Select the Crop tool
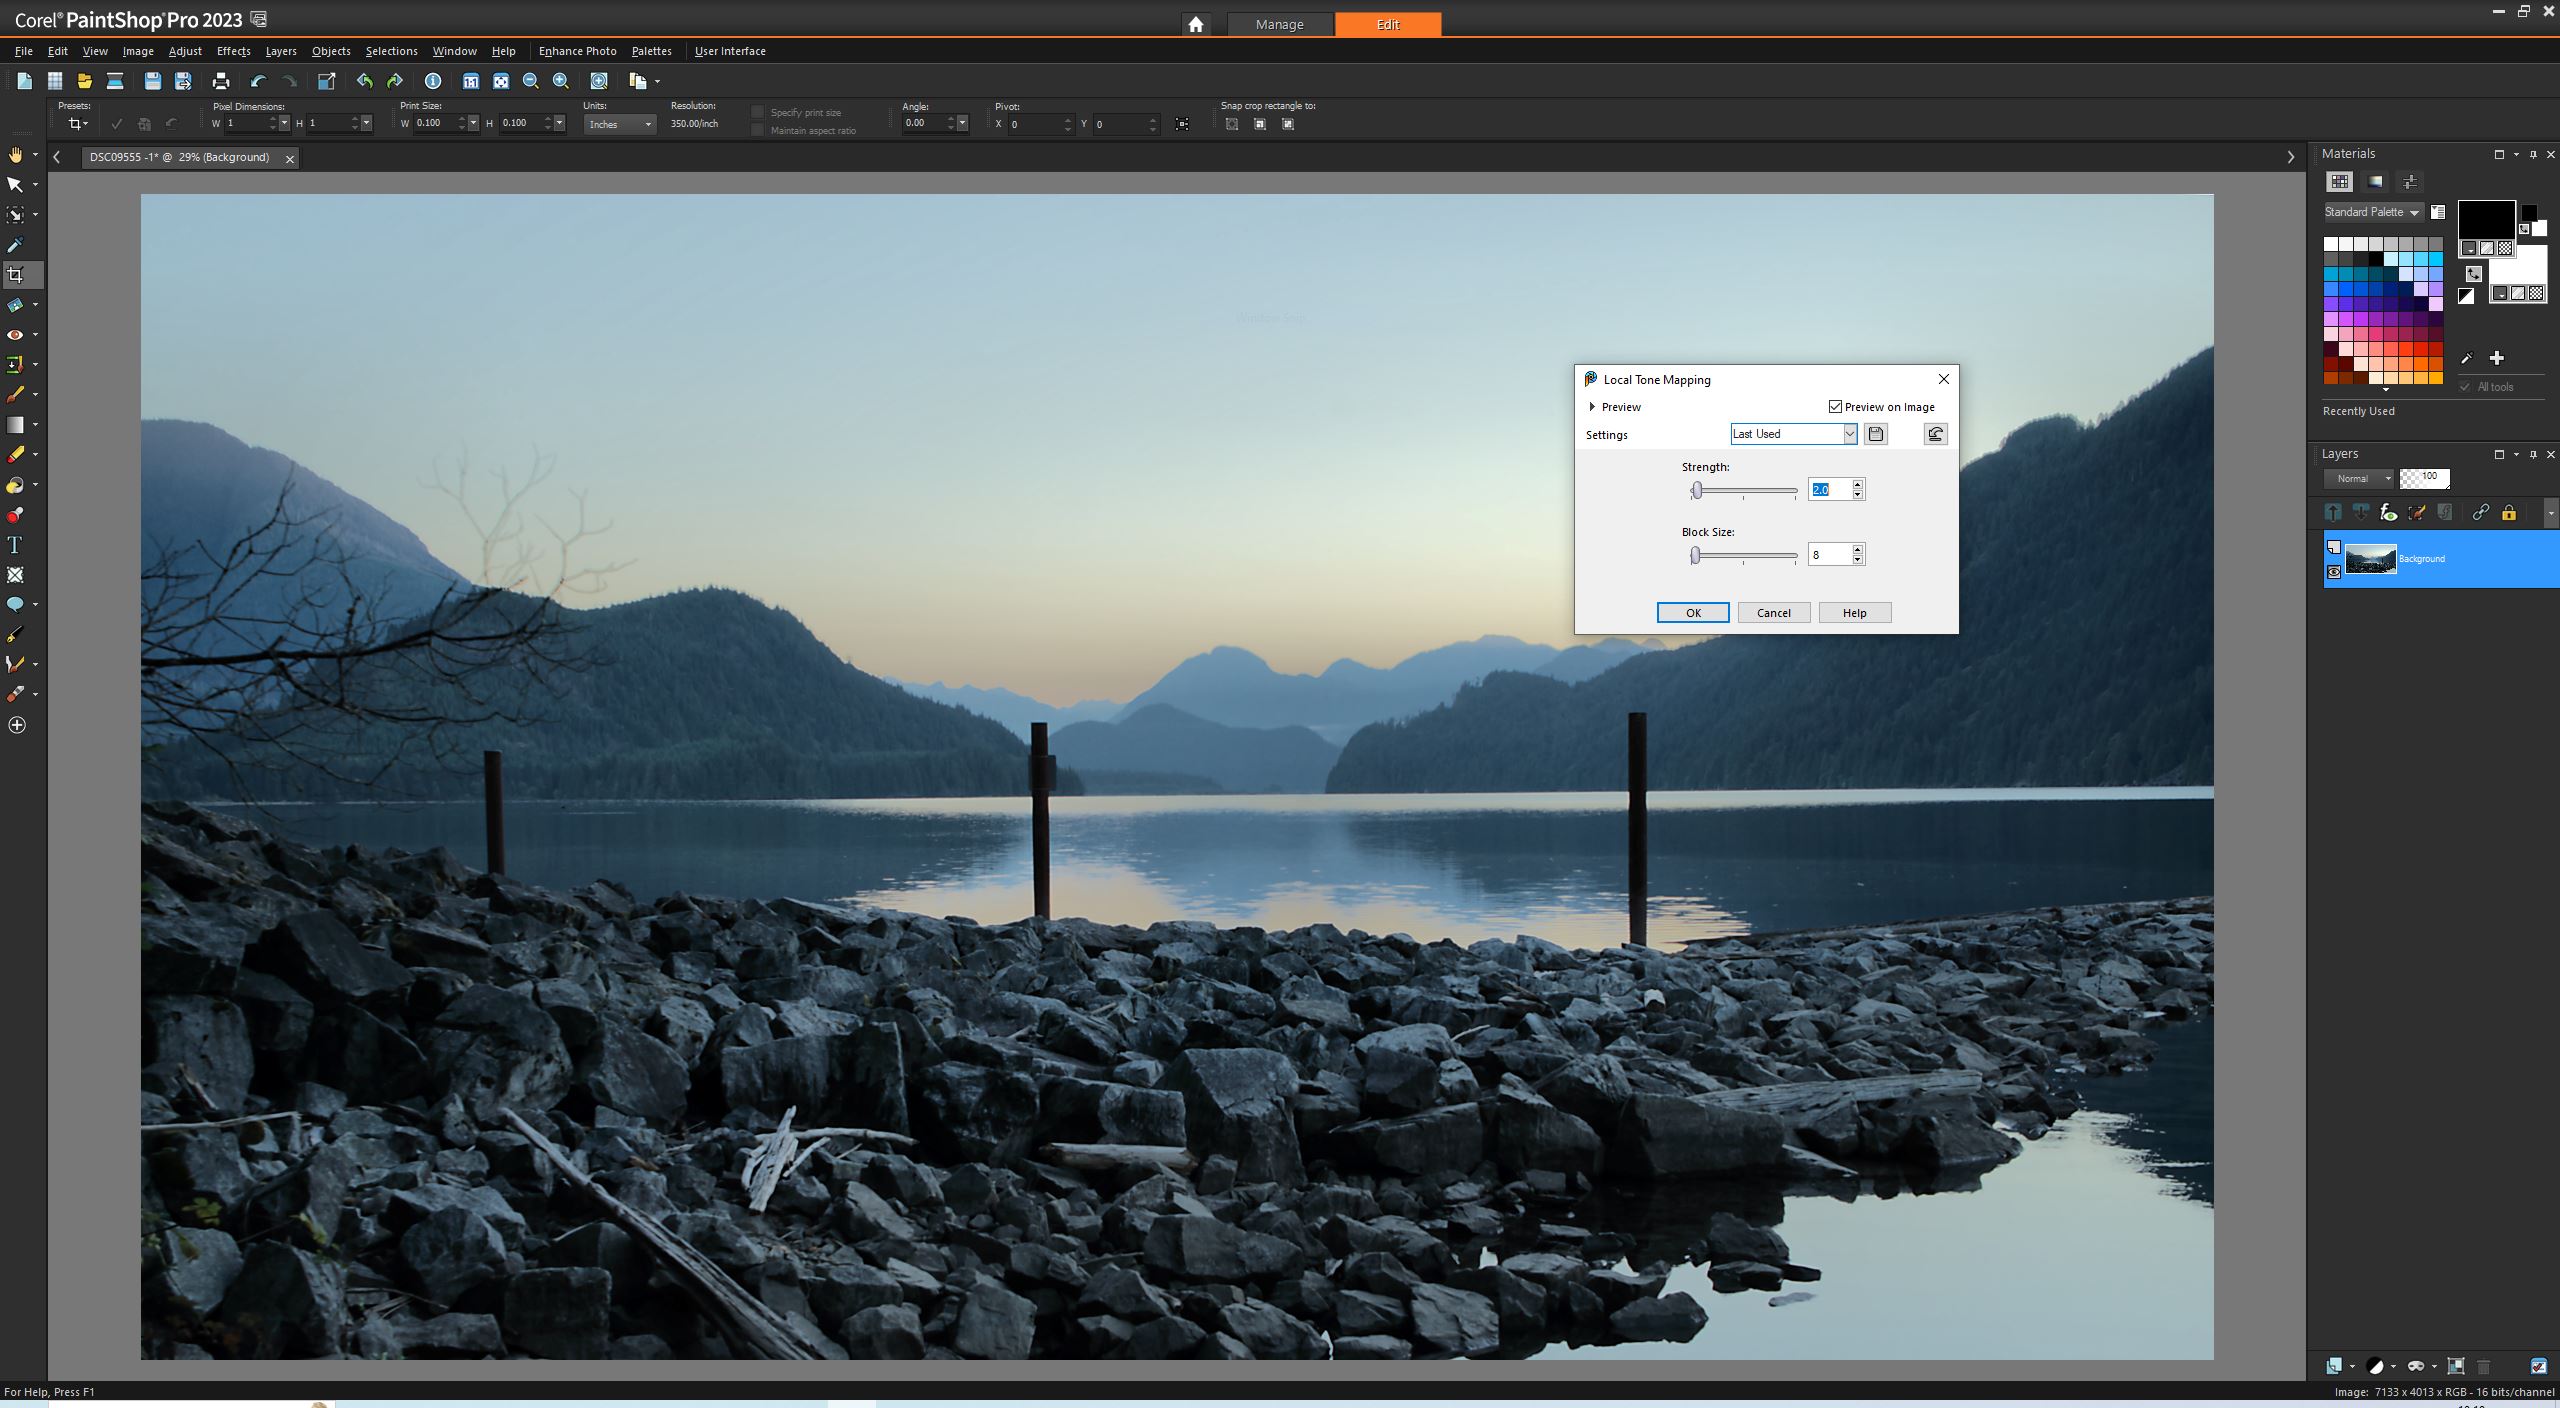The image size is (2560, 1408). pyautogui.click(x=15, y=275)
